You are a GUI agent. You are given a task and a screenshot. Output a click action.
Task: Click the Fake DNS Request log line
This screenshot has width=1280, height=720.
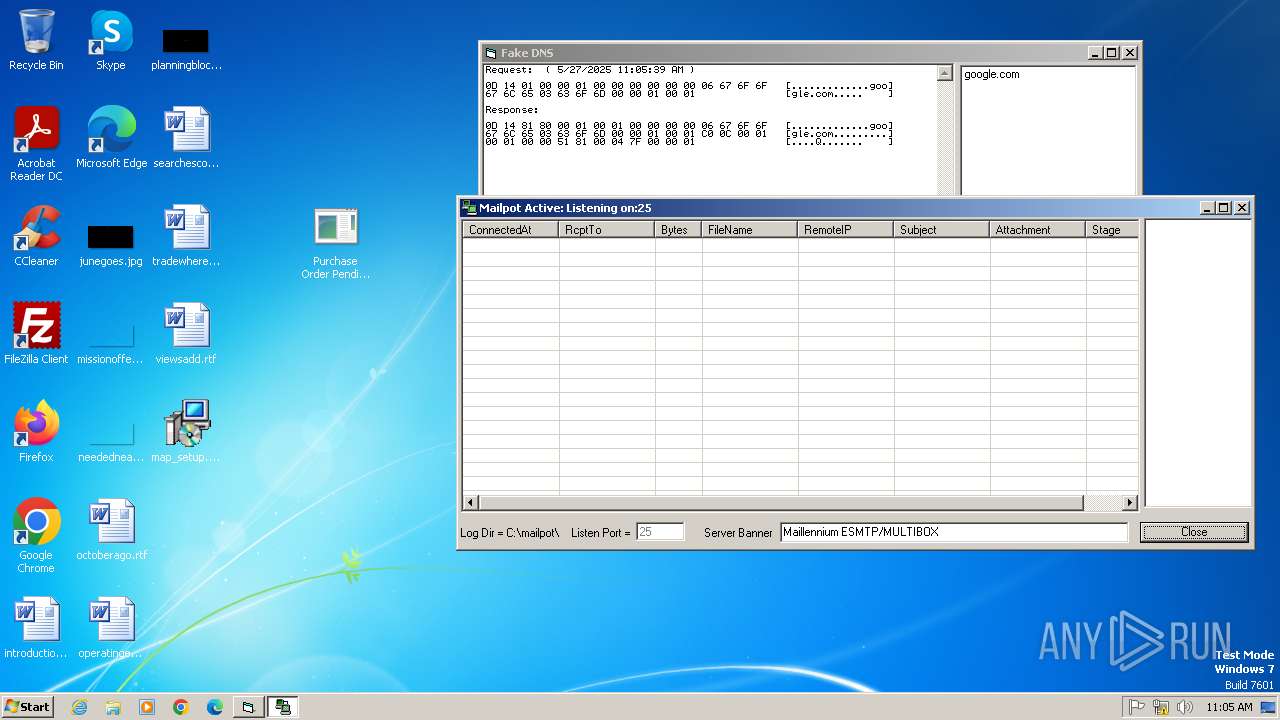coord(590,70)
